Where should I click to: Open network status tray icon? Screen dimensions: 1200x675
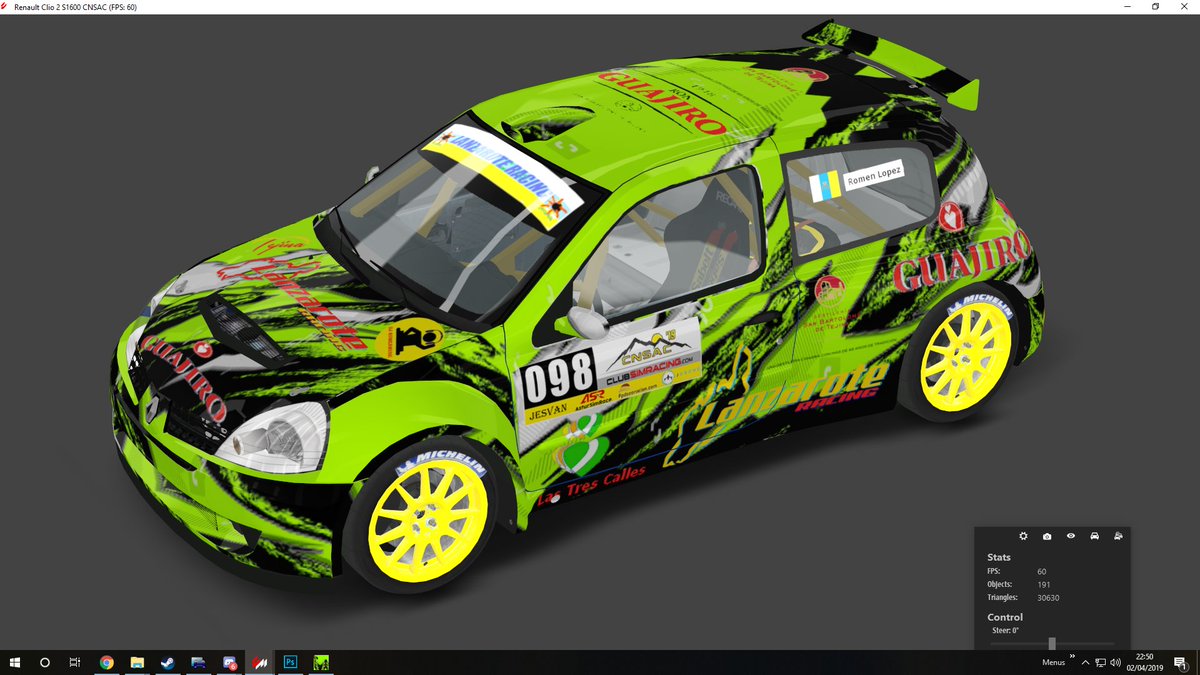tap(1100, 662)
